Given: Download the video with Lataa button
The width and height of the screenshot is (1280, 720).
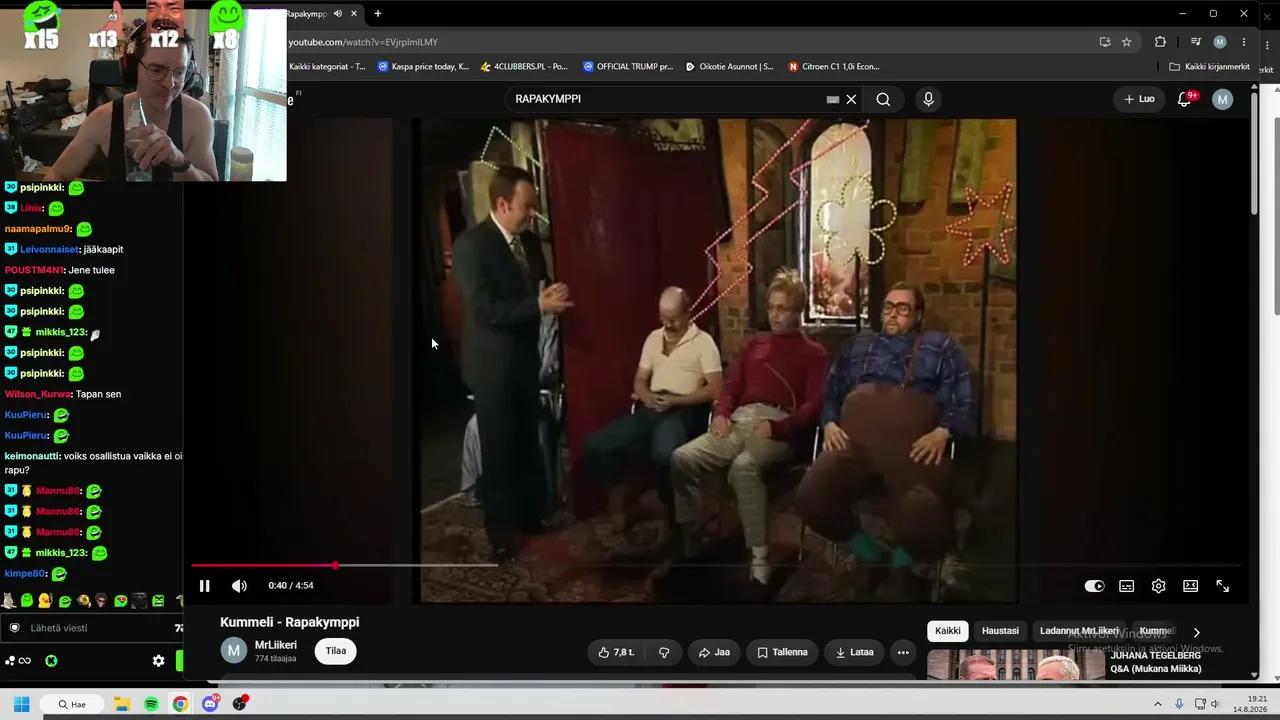Looking at the screenshot, I should (x=855, y=652).
